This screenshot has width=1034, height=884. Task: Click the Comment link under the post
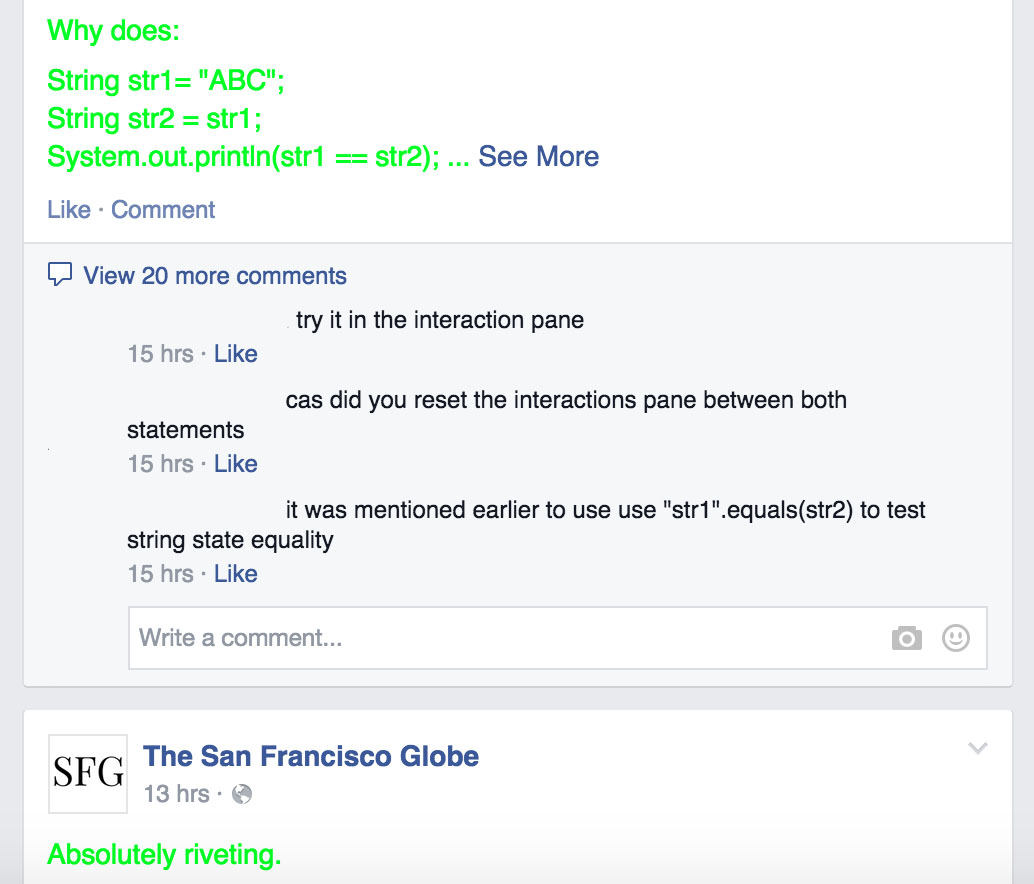click(x=163, y=210)
